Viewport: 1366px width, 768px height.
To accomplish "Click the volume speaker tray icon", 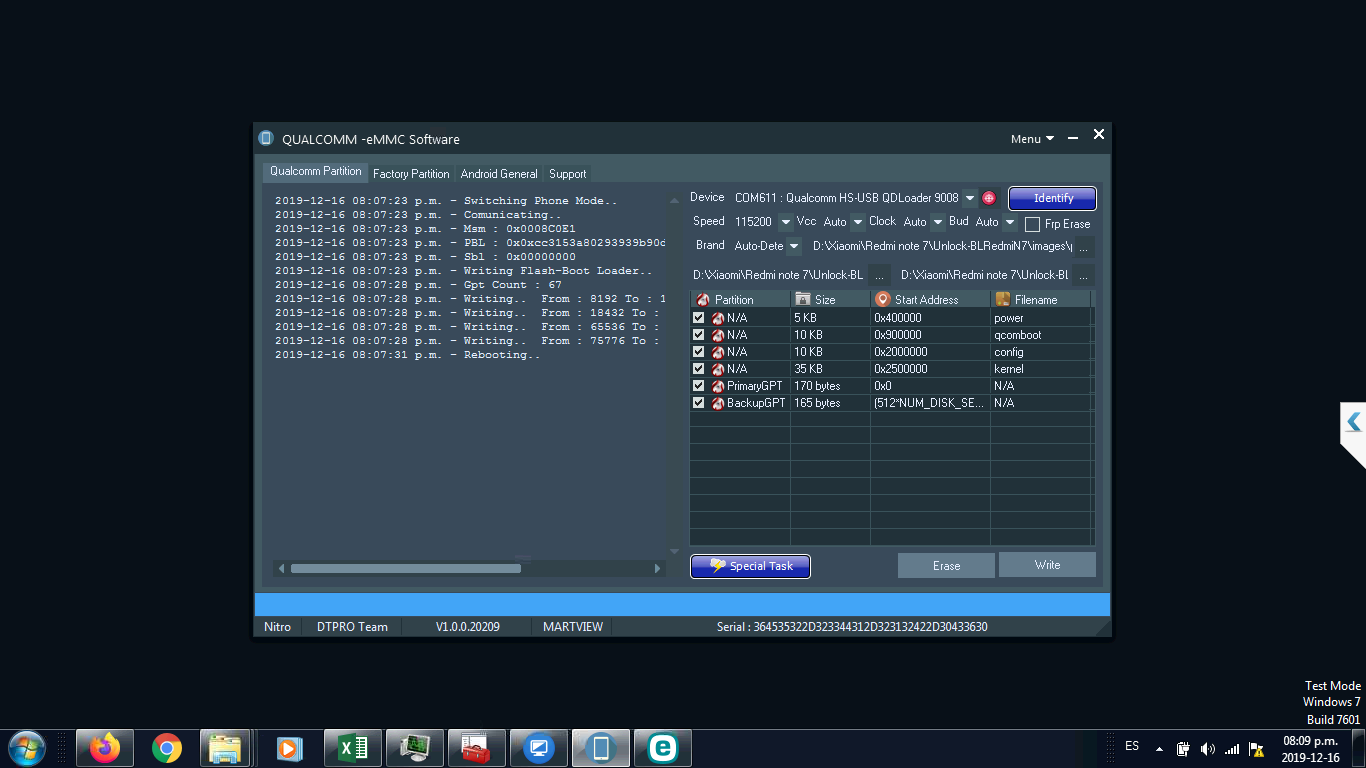I will click(x=1207, y=748).
